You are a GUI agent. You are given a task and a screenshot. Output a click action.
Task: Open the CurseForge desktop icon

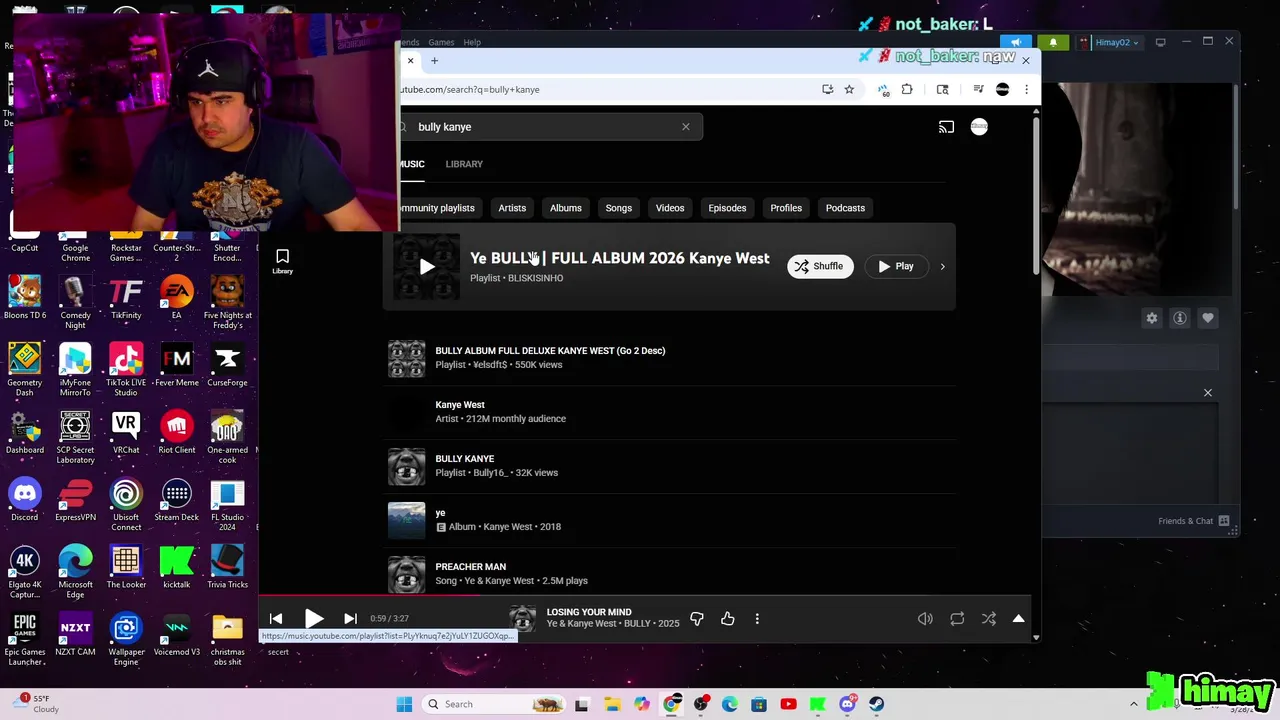(x=227, y=365)
